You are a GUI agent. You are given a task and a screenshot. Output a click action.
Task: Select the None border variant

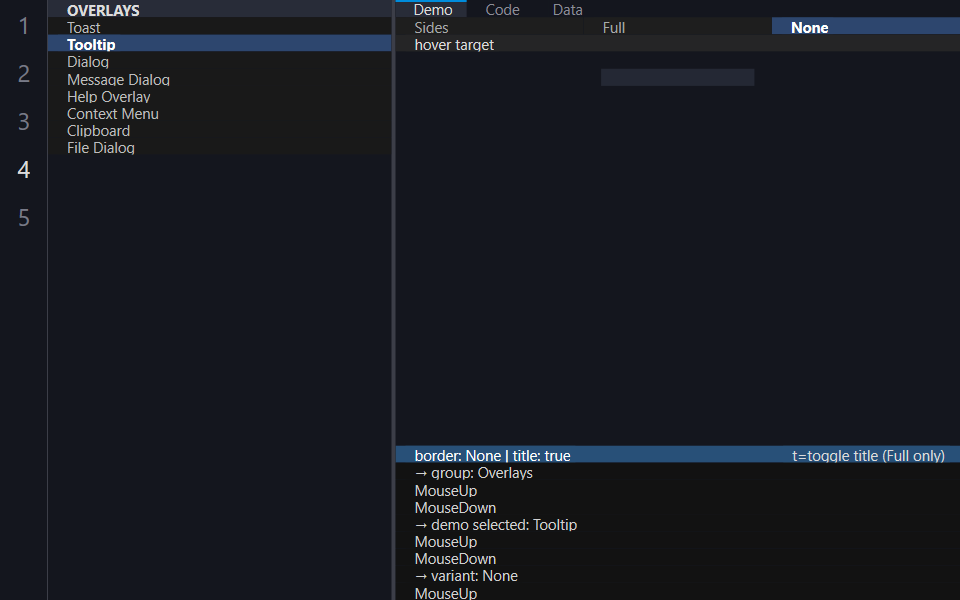[866, 28]
